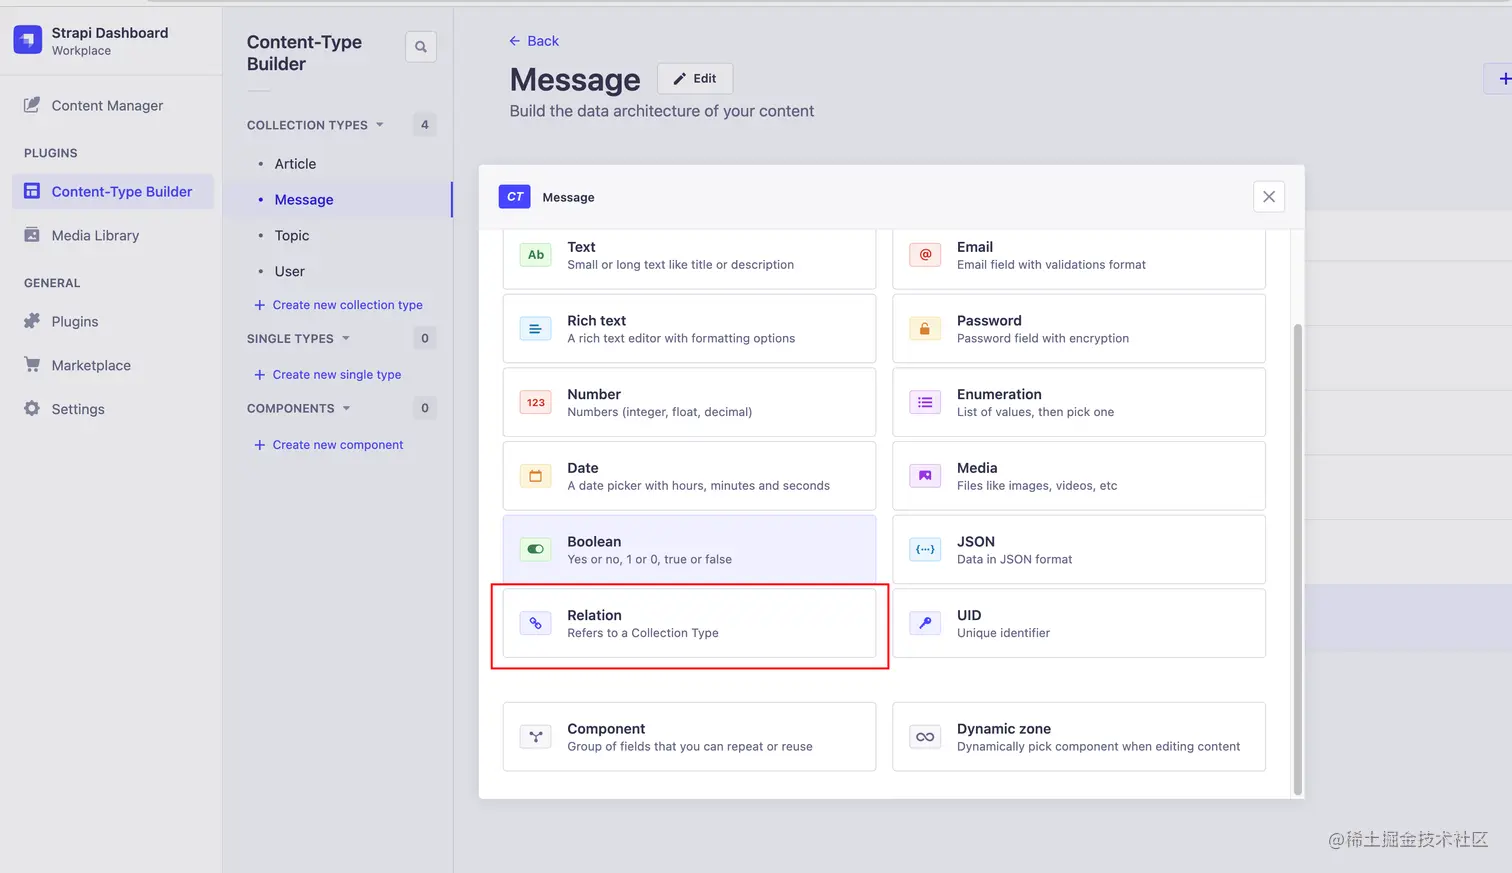The width and height of the screenshot is (1512, 873).
Task: Click the Strapi Dashboard logo icon
Action: click(28, 40)
